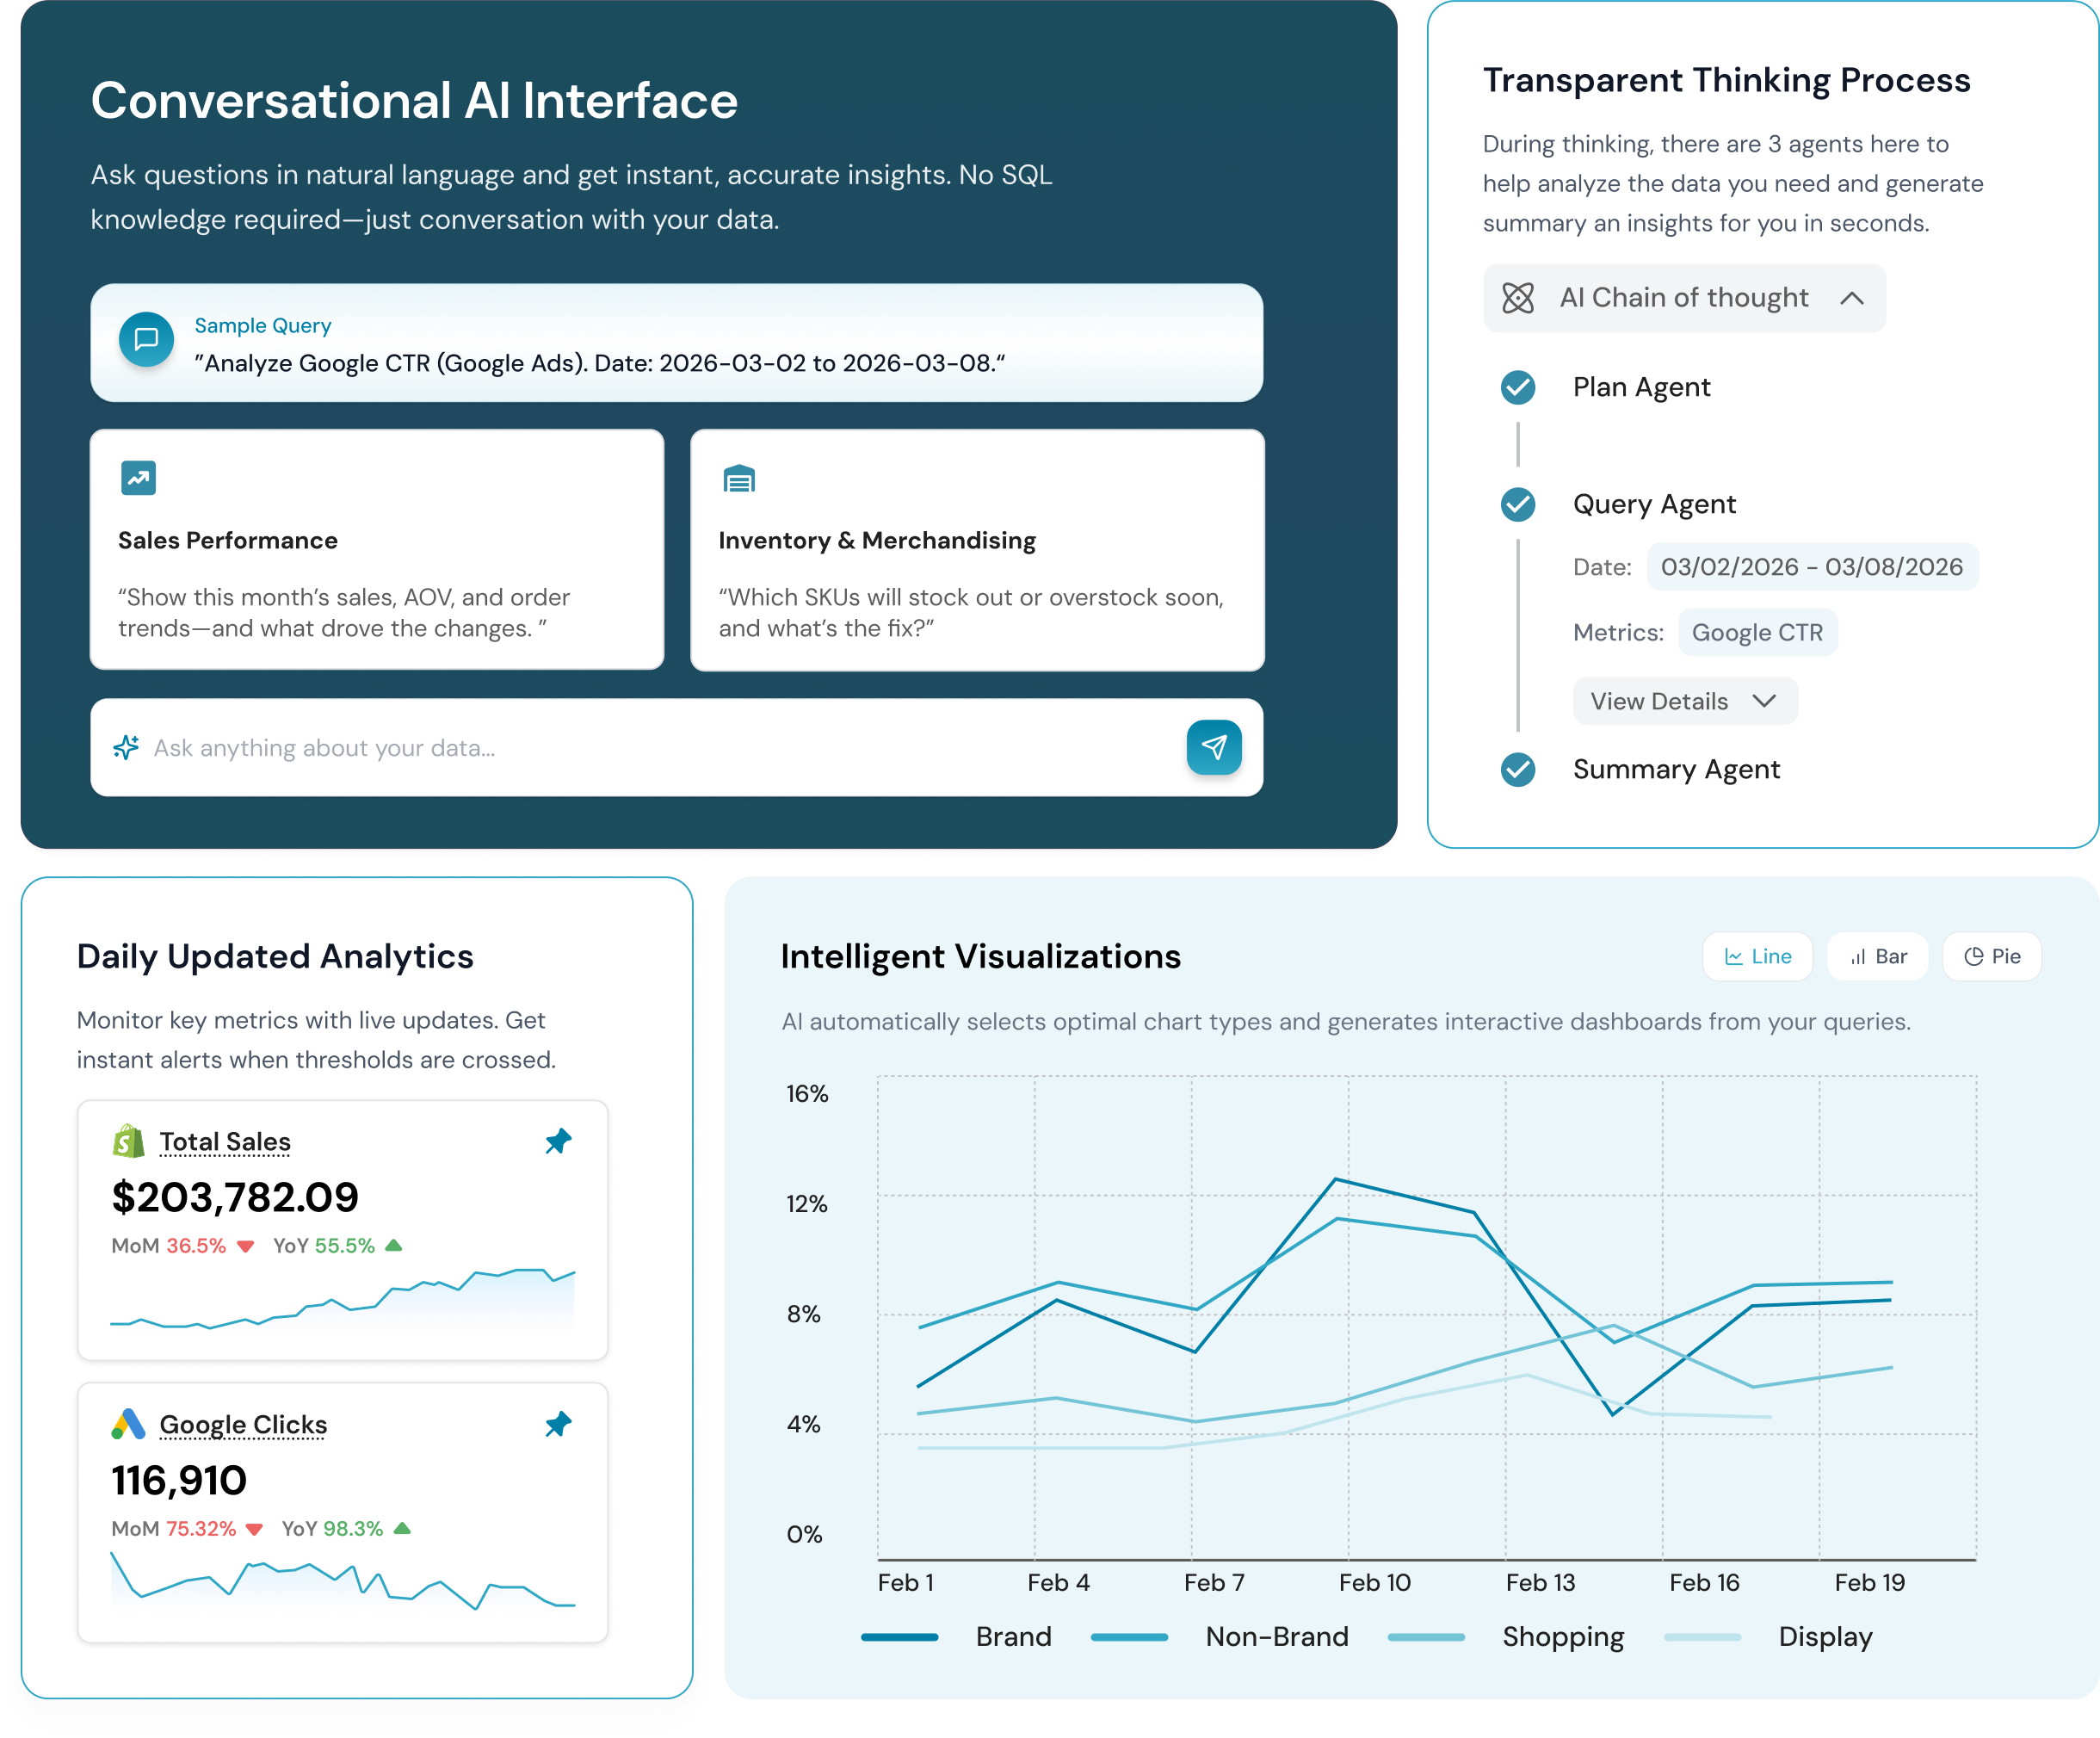
Task: Collapse the AI Chain of thought section
Action: (1853, 298)
